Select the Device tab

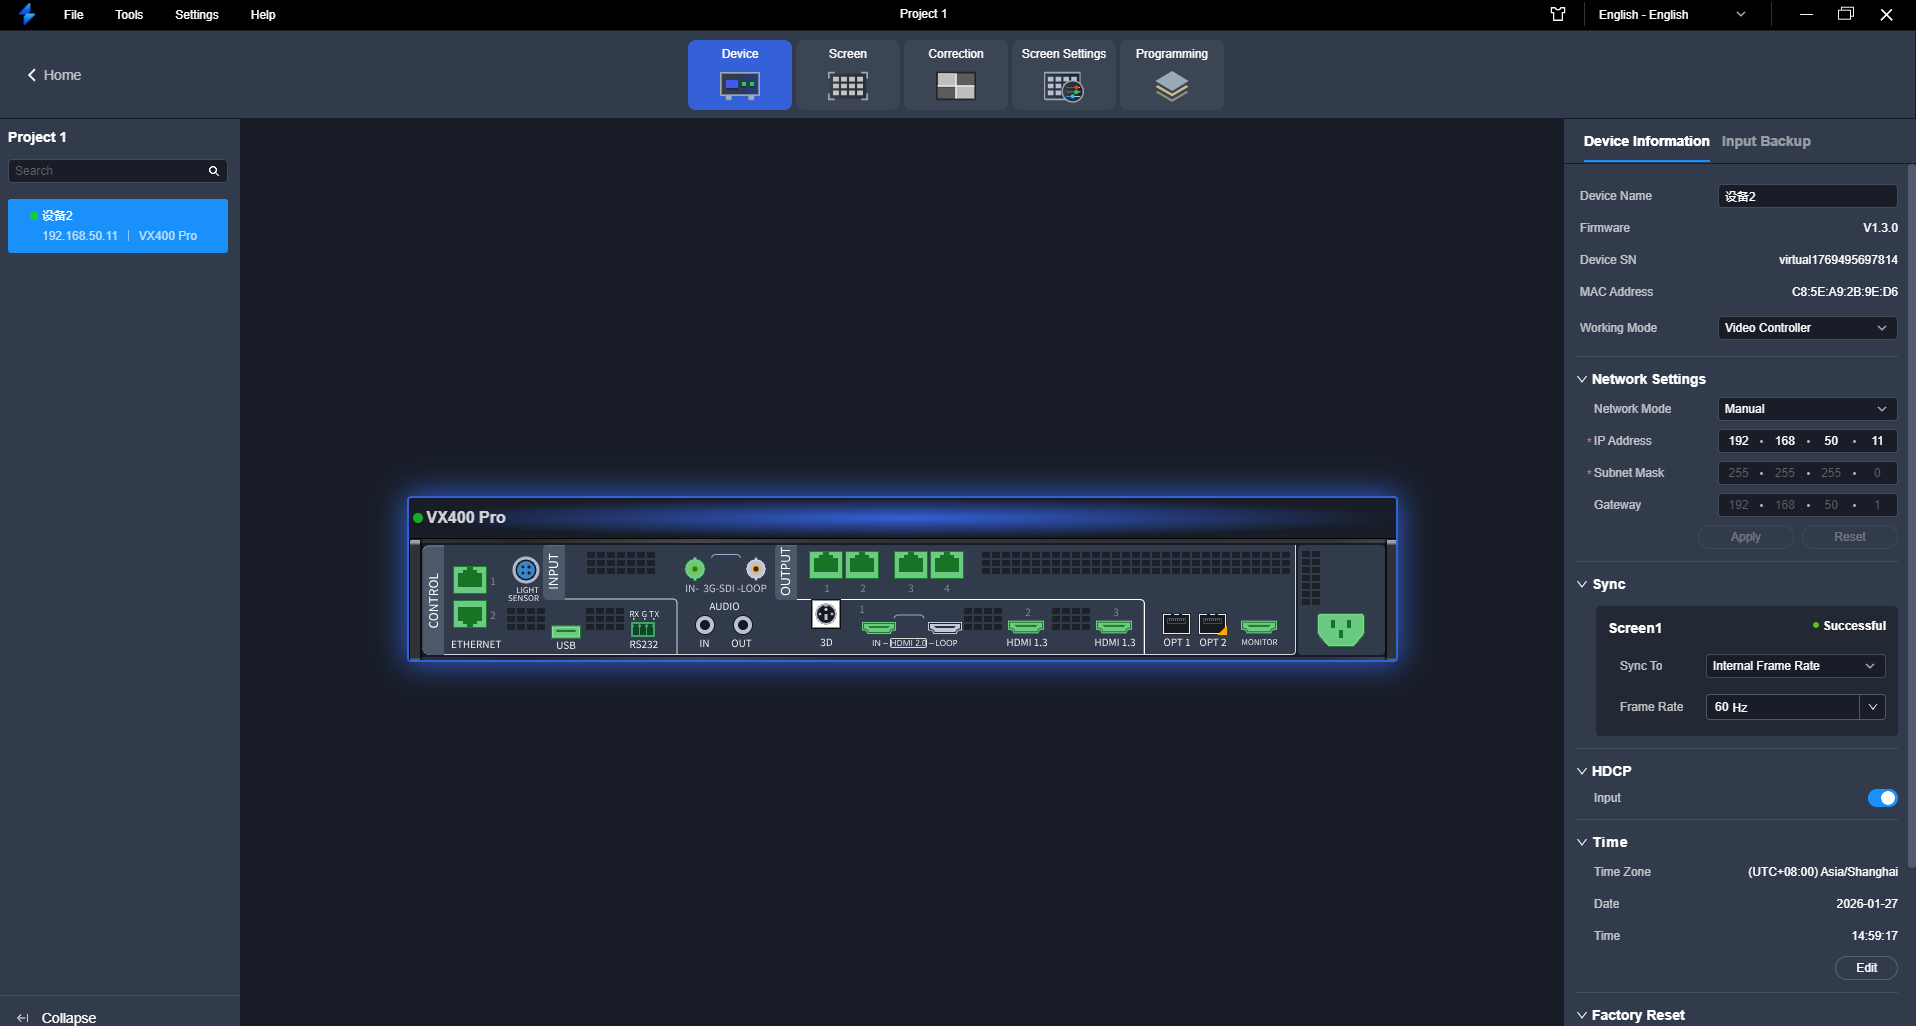pyautogui.click(x=740, y=75)
